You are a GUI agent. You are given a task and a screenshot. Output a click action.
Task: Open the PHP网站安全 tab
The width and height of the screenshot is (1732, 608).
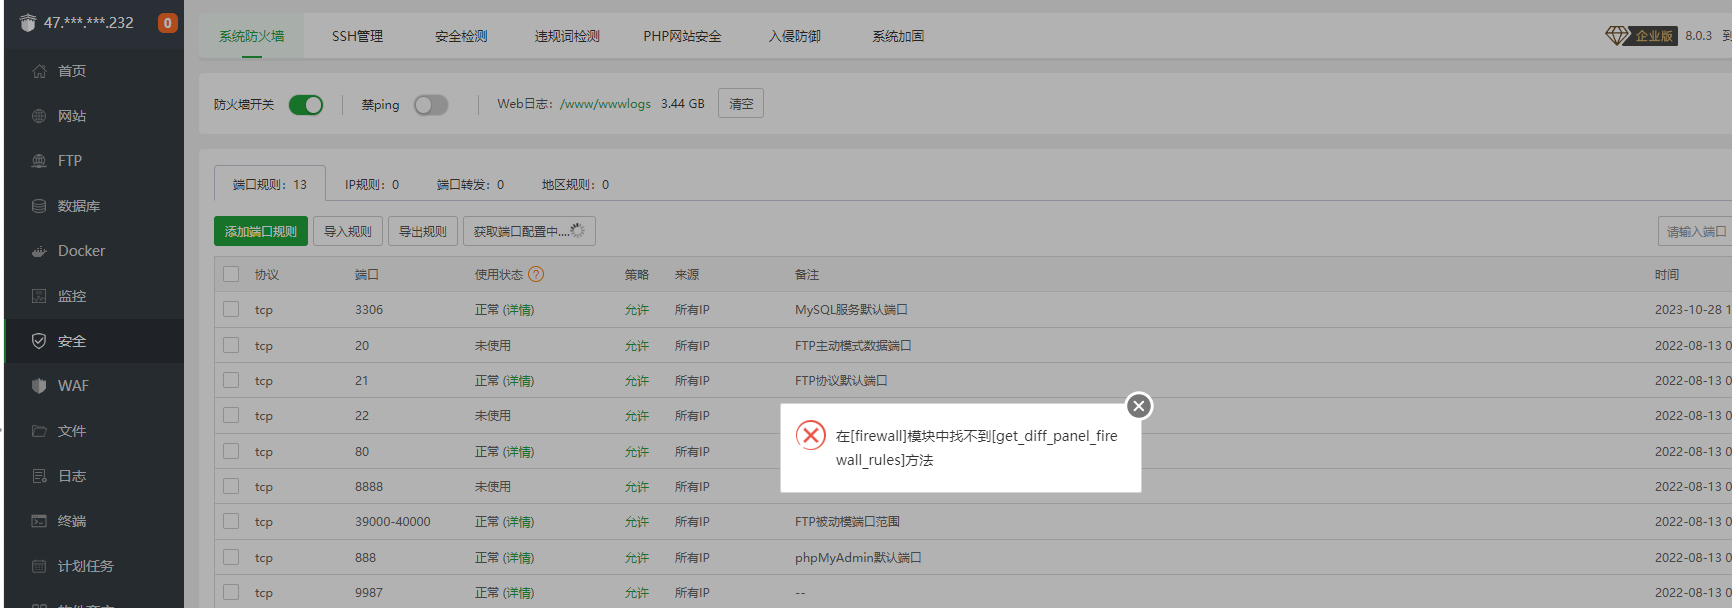pos(682,36)
